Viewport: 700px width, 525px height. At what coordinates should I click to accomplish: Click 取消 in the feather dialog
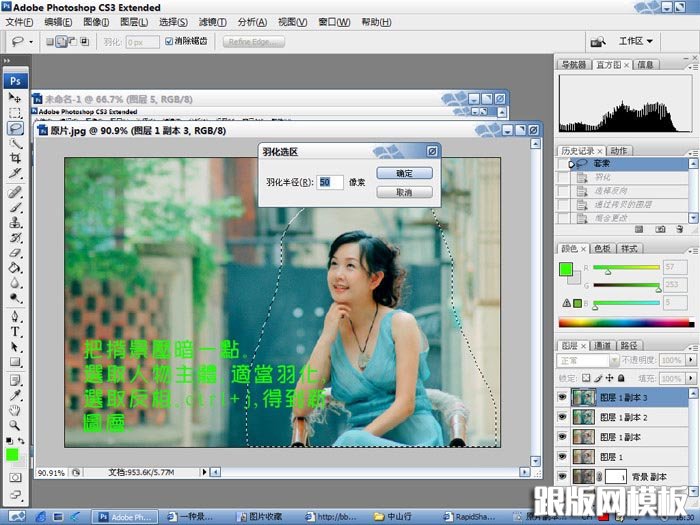click(404, 192)
